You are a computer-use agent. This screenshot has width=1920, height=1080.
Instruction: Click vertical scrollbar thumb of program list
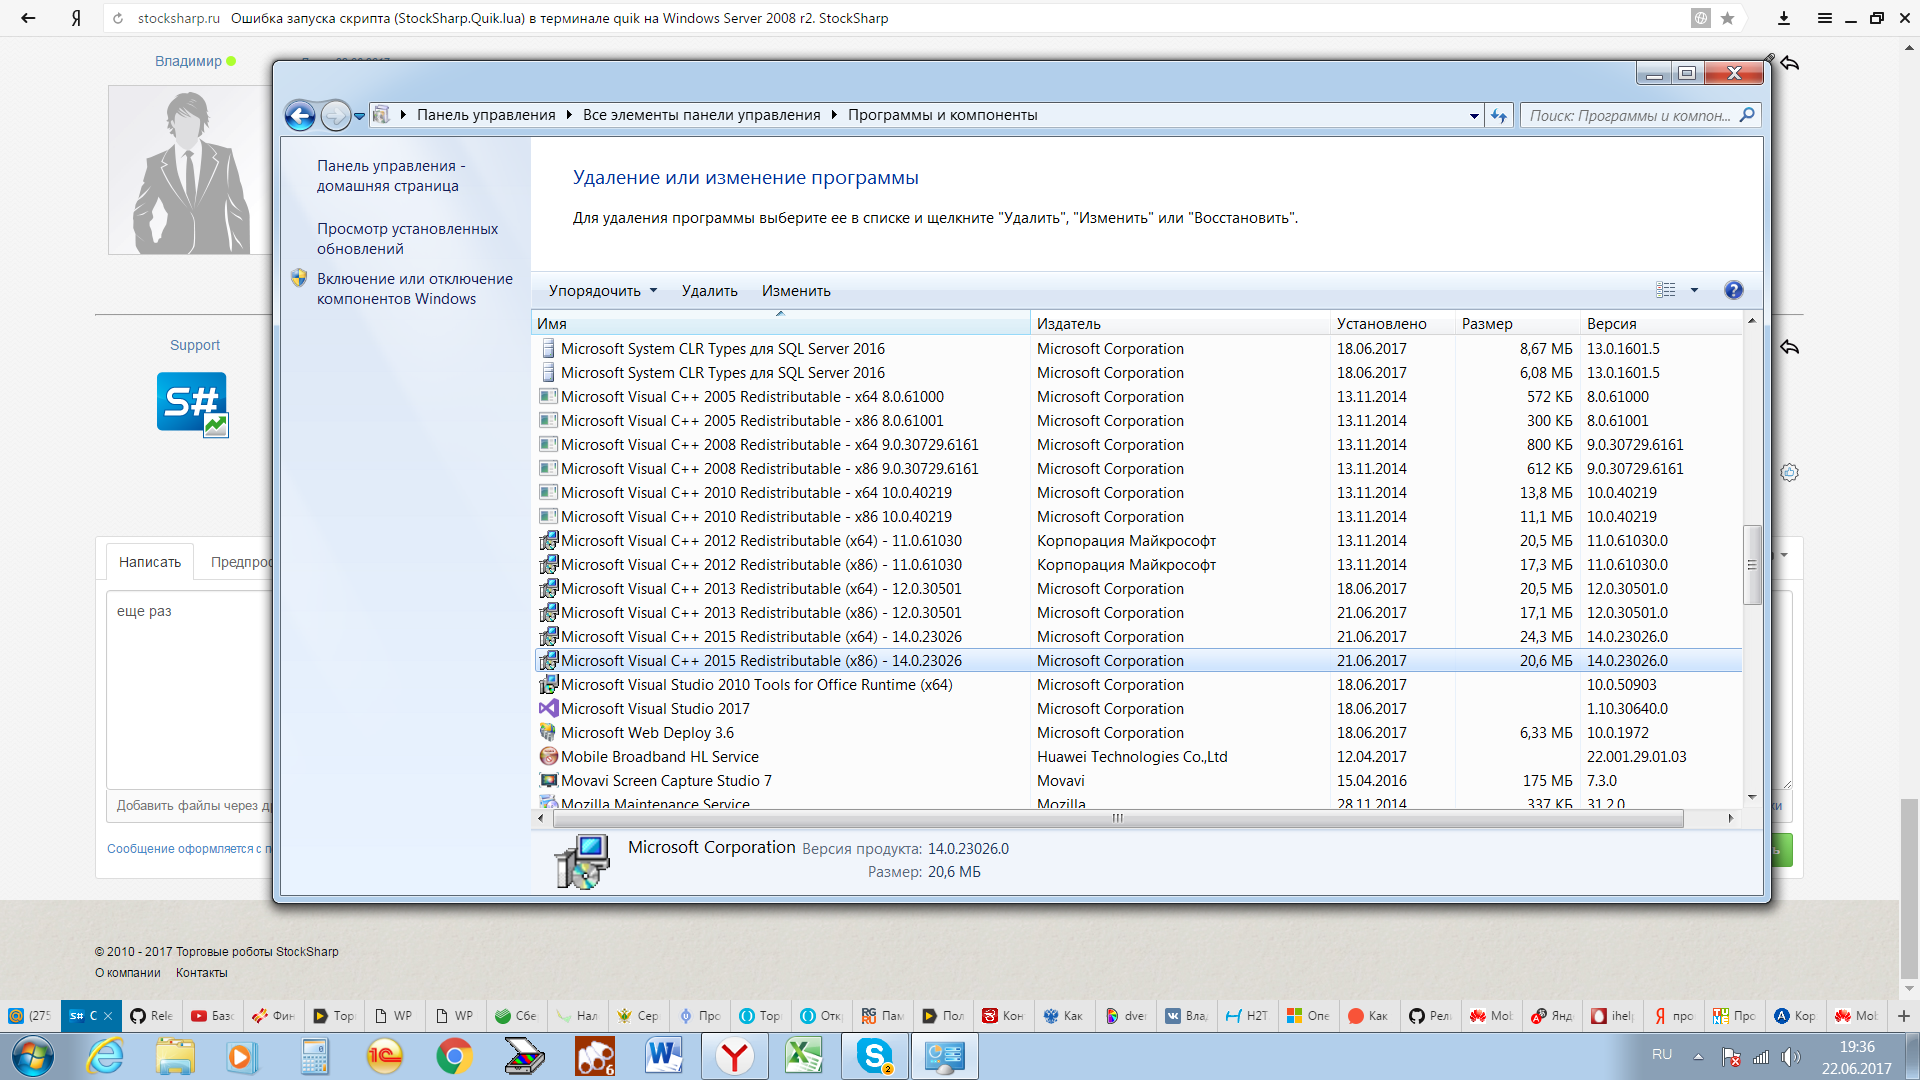[x=1751, y=565]
